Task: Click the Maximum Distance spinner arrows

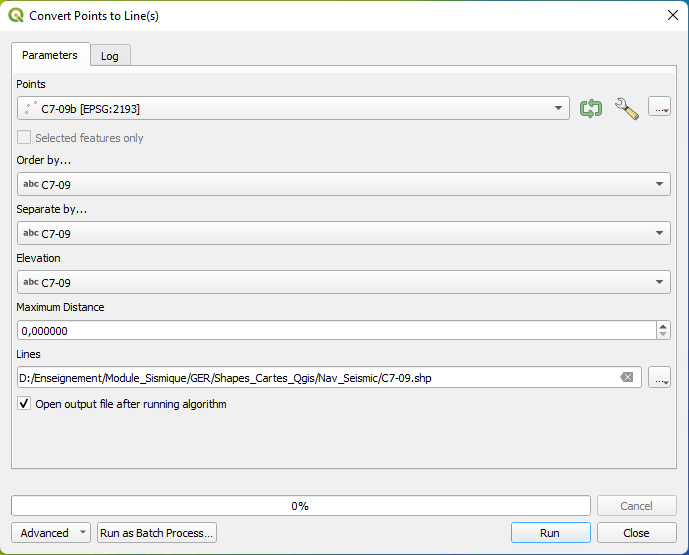Action: coord(663,330)
